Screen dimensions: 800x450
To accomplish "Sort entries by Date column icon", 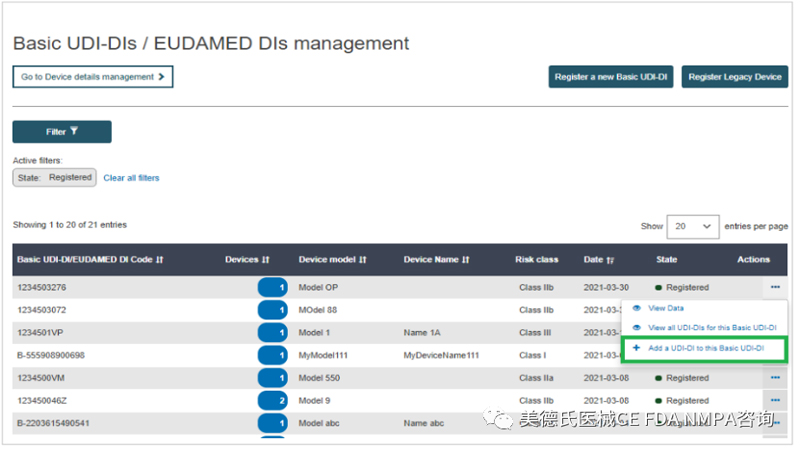I will click(x=611, y=260).
